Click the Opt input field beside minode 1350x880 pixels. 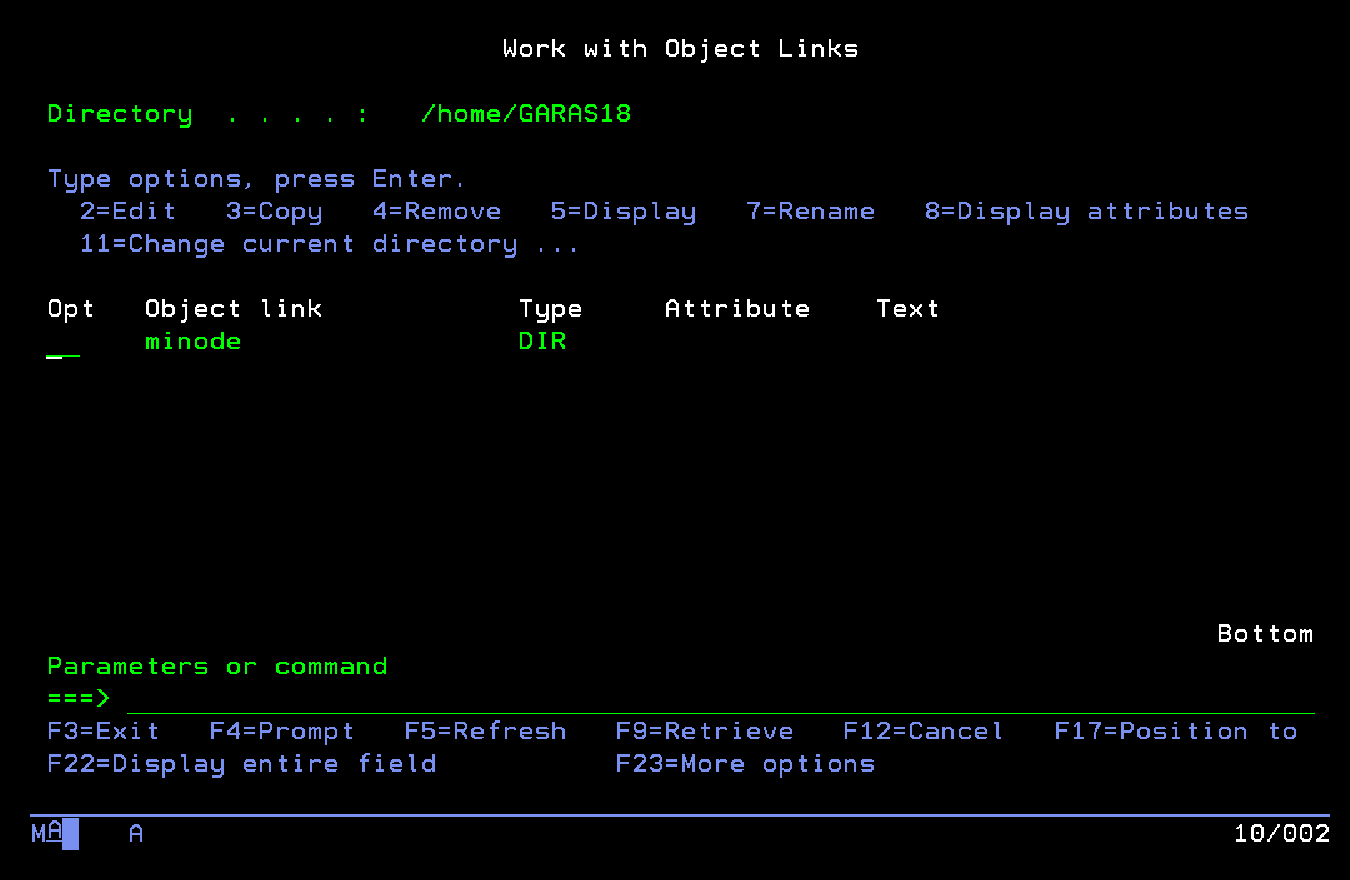pos(63,343)
